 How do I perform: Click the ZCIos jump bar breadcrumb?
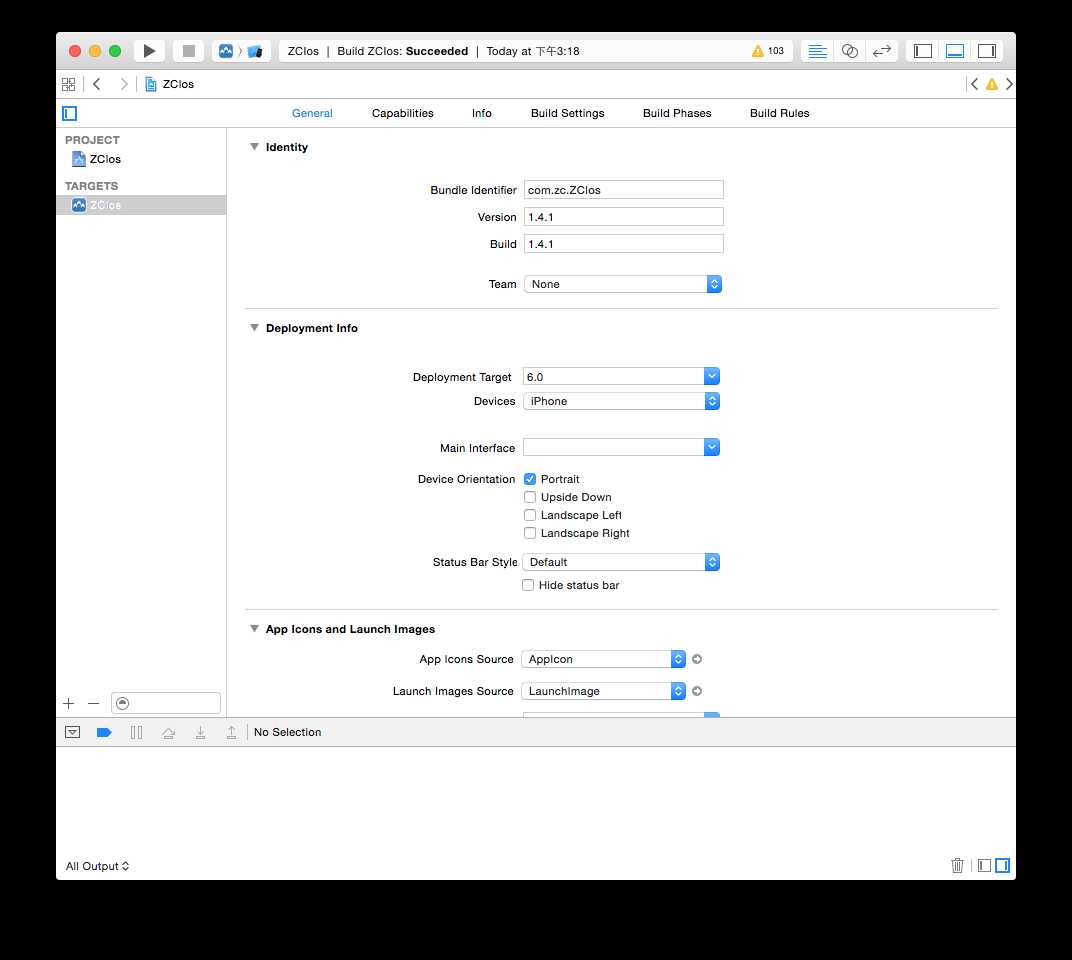click(170, 84)
